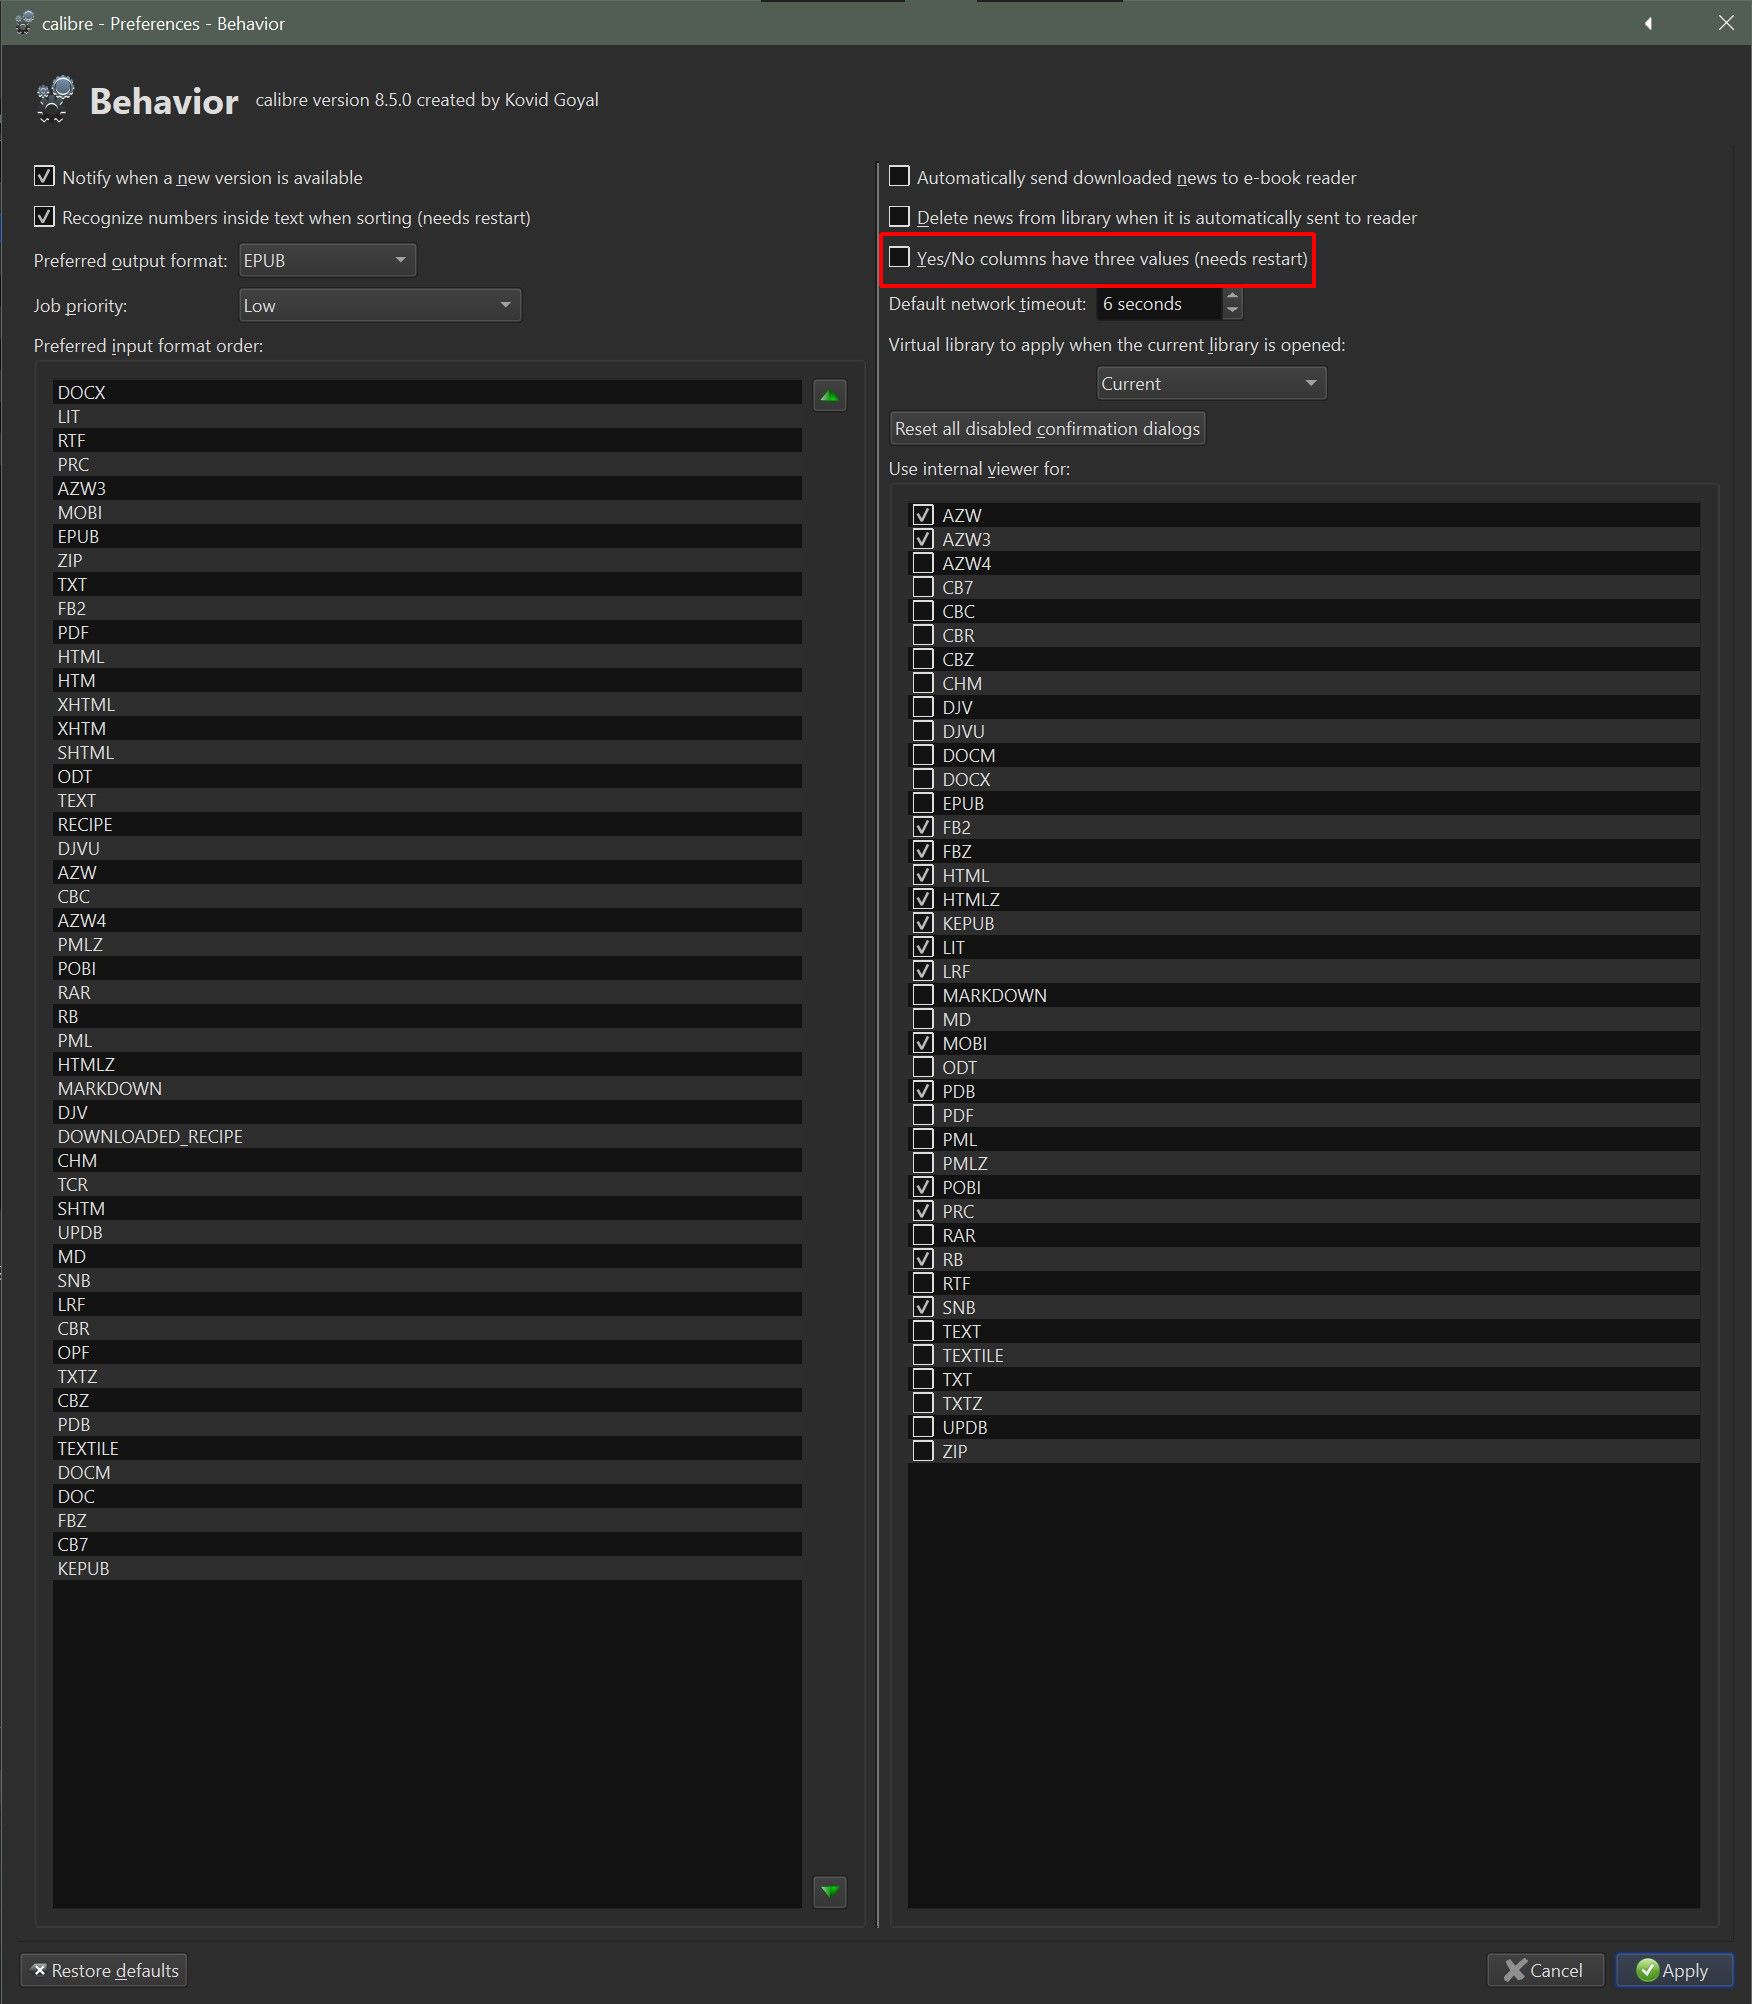
Task: Select RTF in input format order
Action: tap(427, 440)
